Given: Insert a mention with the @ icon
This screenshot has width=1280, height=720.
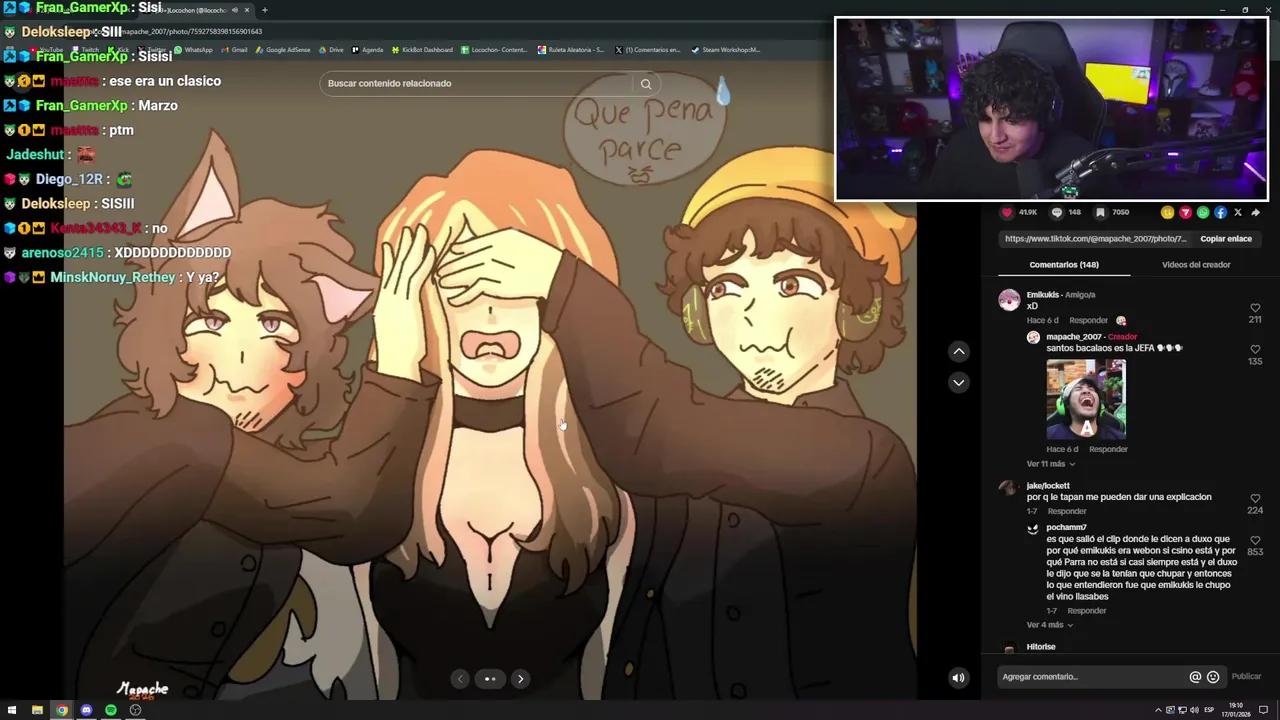Looking at the screenshot, I should 1195,677.
